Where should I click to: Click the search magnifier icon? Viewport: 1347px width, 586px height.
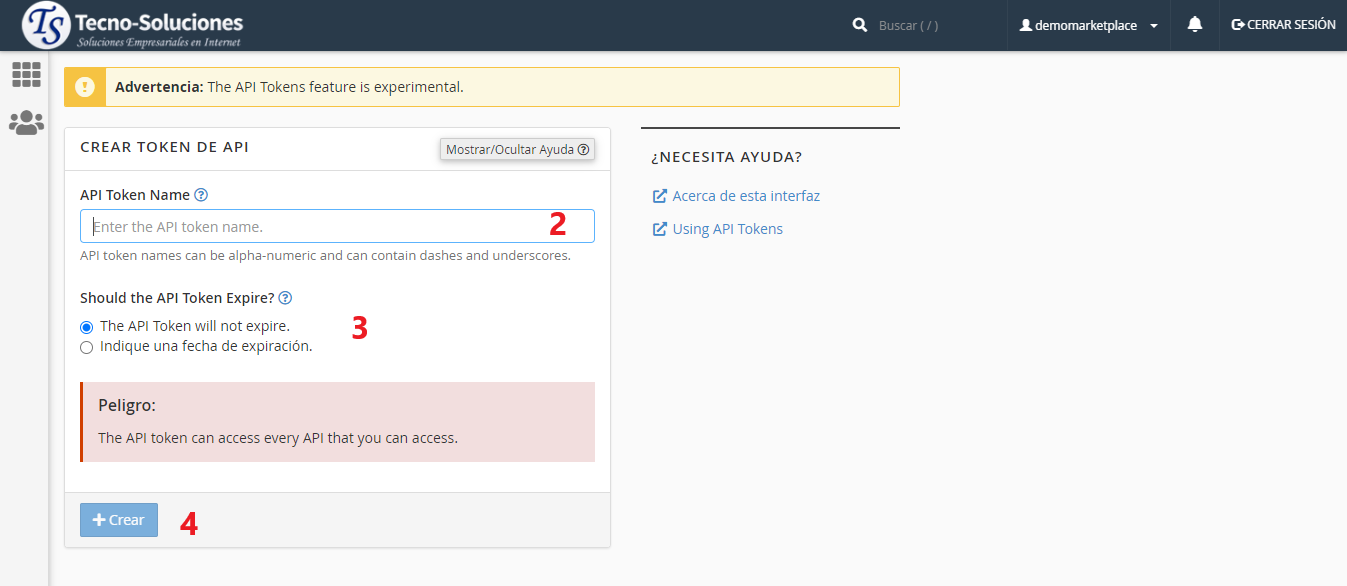(x=859, y=25)
